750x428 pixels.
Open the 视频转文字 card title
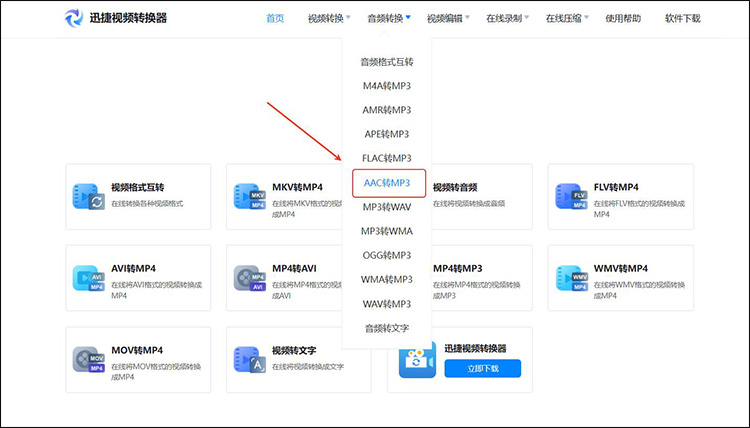294,351
